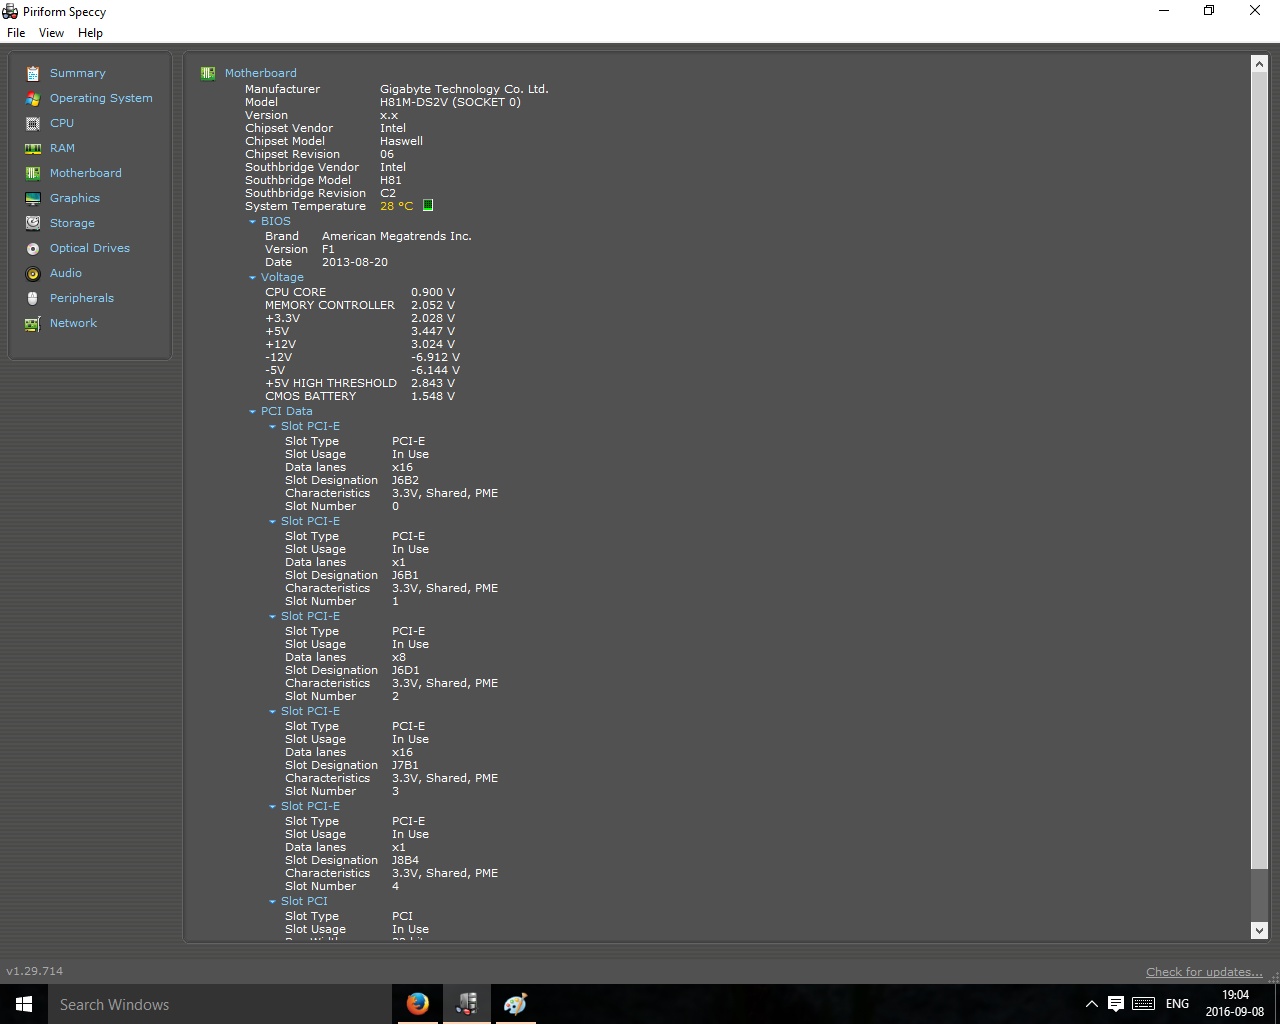Click the BIOS brand "American Megatrends Inc."
Image resolution: width=1280 pixels, height=1024 pixels.
tap(396, 236)
